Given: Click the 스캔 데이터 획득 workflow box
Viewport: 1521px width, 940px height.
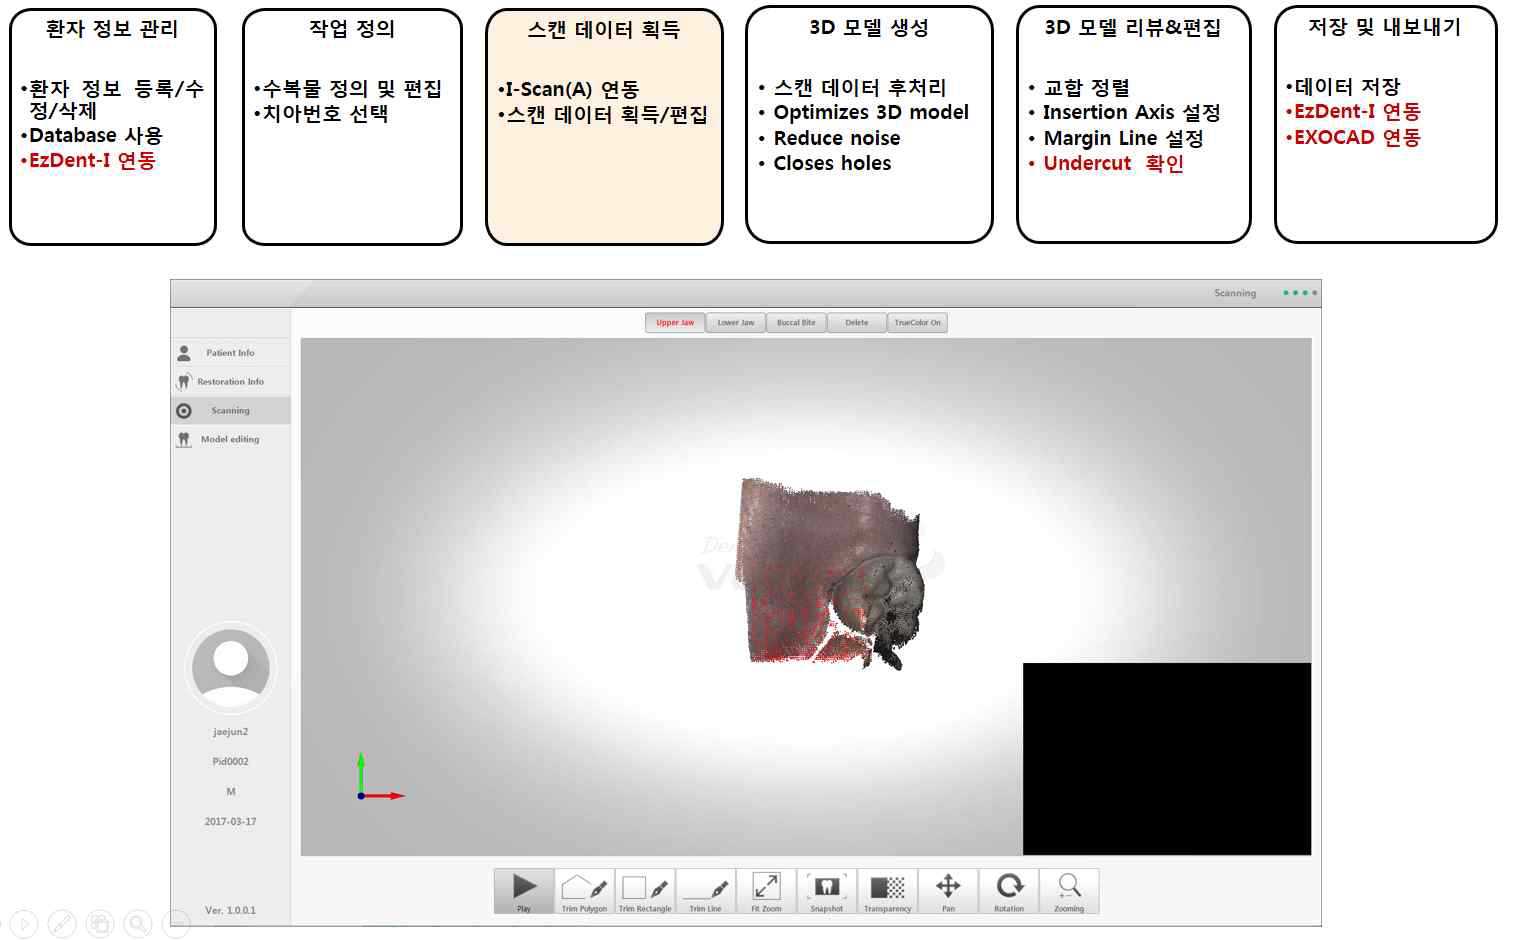Looking at the screenshot, I should tap(604, 126).
